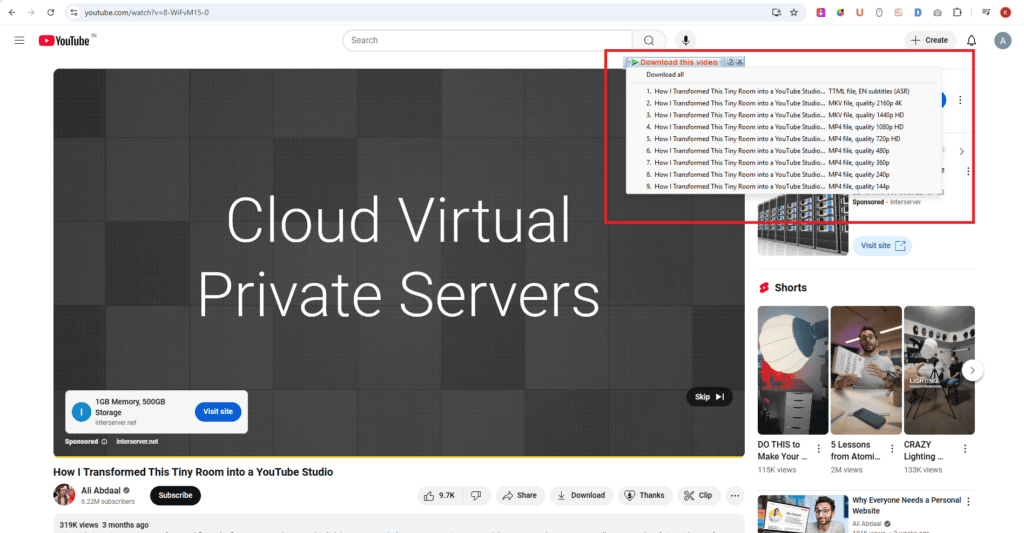Click the Download this video button
Screen dimensions: 1024x533
point(678,62)
